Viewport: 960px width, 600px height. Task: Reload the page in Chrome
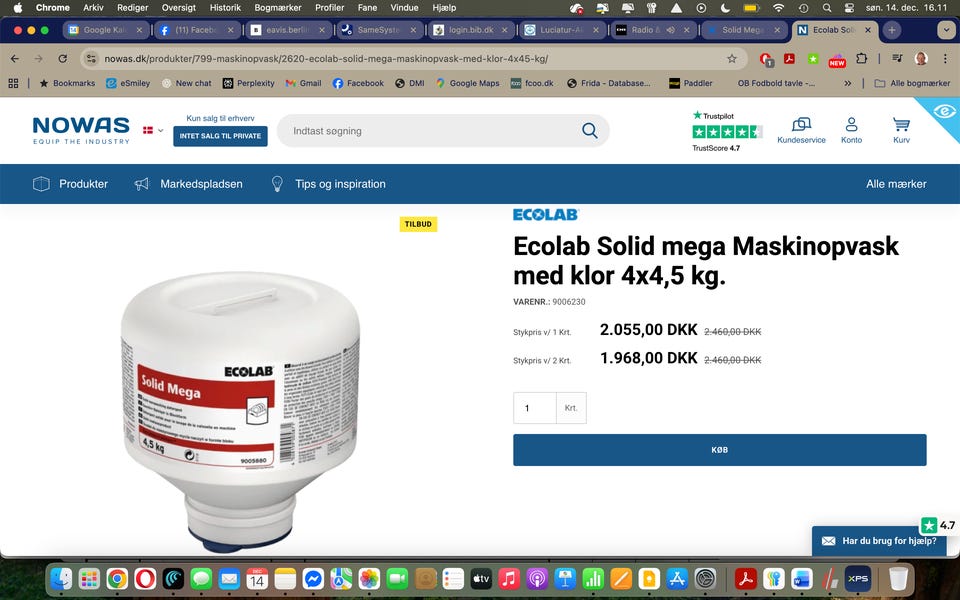point(62,59)
